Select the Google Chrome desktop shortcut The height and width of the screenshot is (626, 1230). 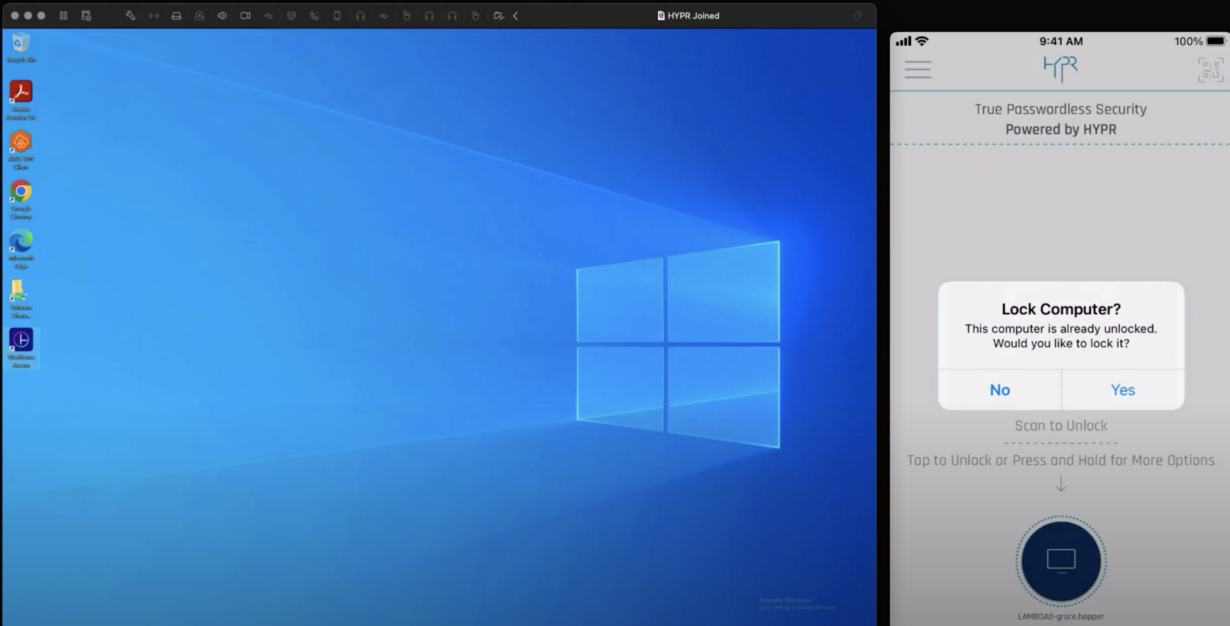[x=21, y=199]
